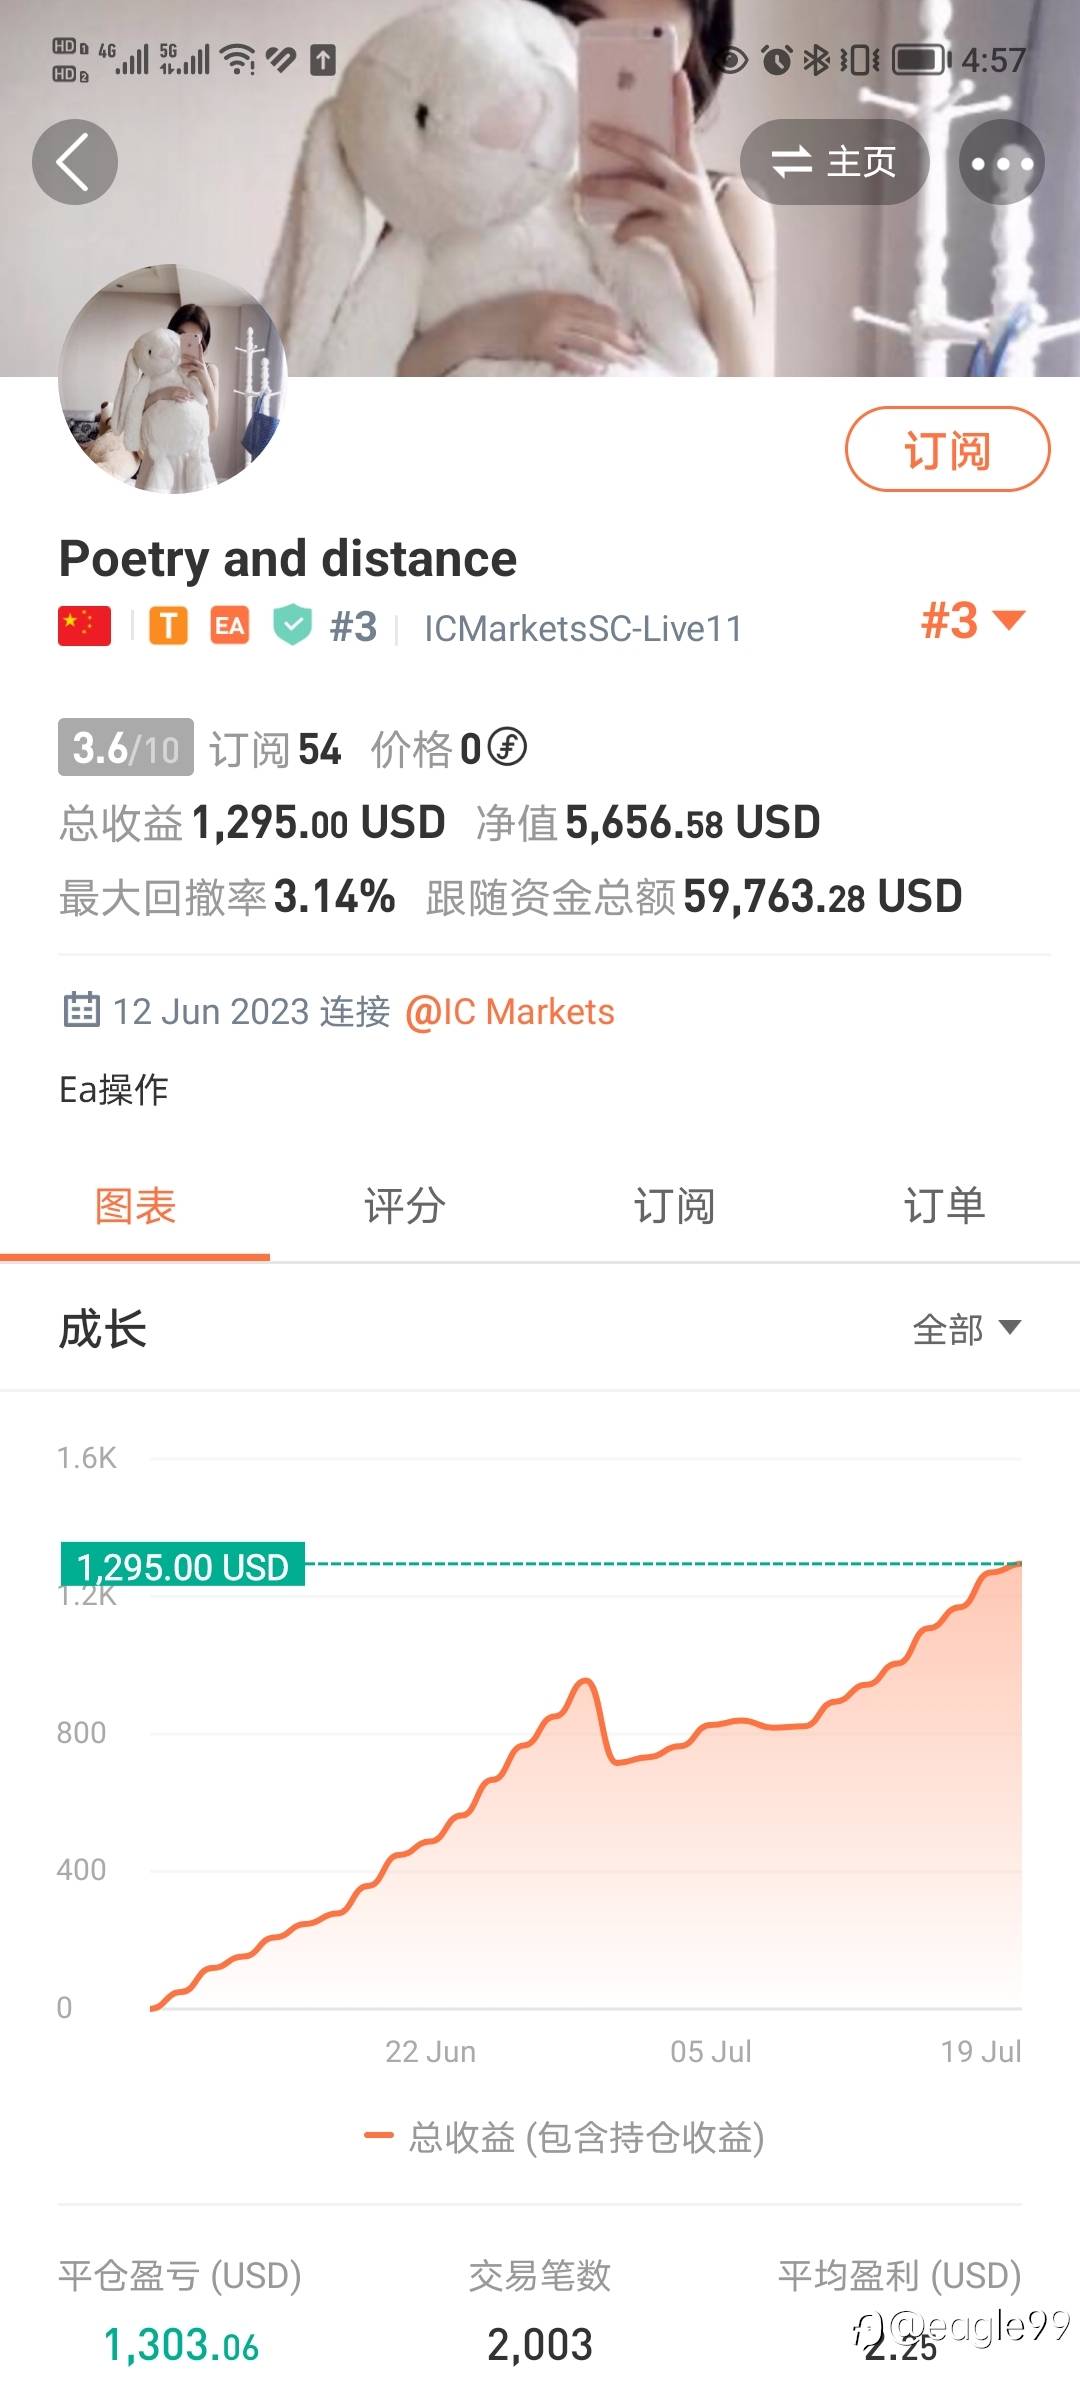This screenshot has width=1080, height=2388.
Task: Tap the 3.6/10 rating score badge
Action: (126, 747)
